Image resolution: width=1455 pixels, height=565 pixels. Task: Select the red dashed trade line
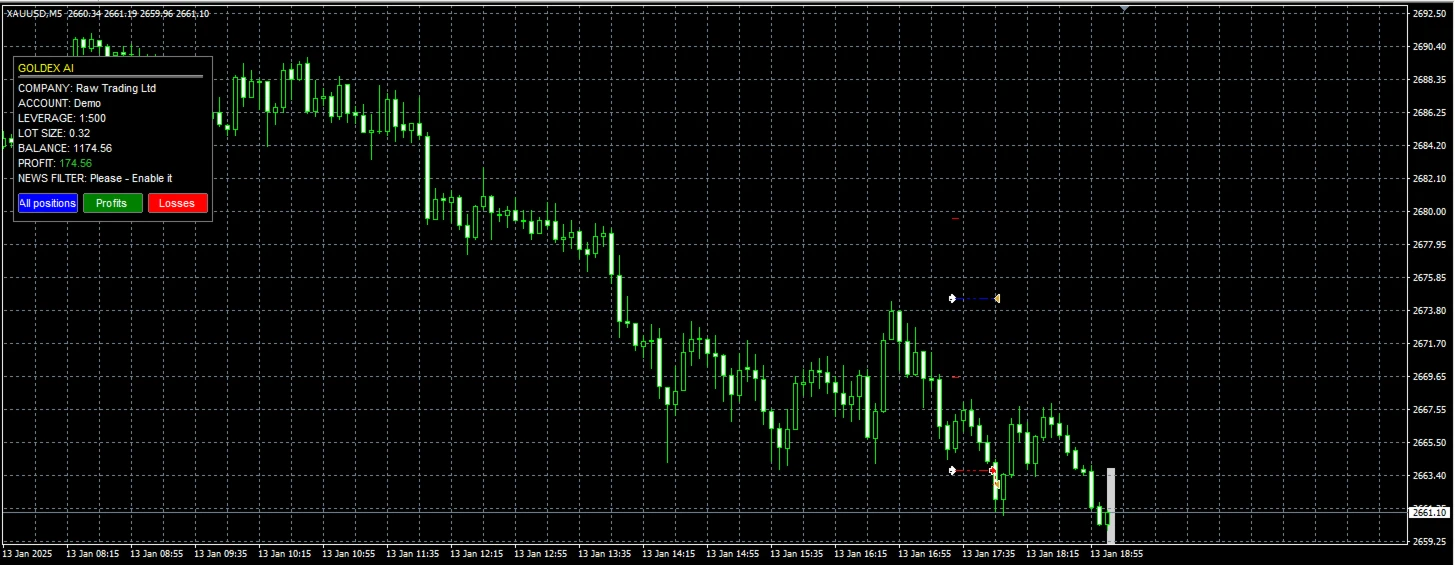click(972, 470)
